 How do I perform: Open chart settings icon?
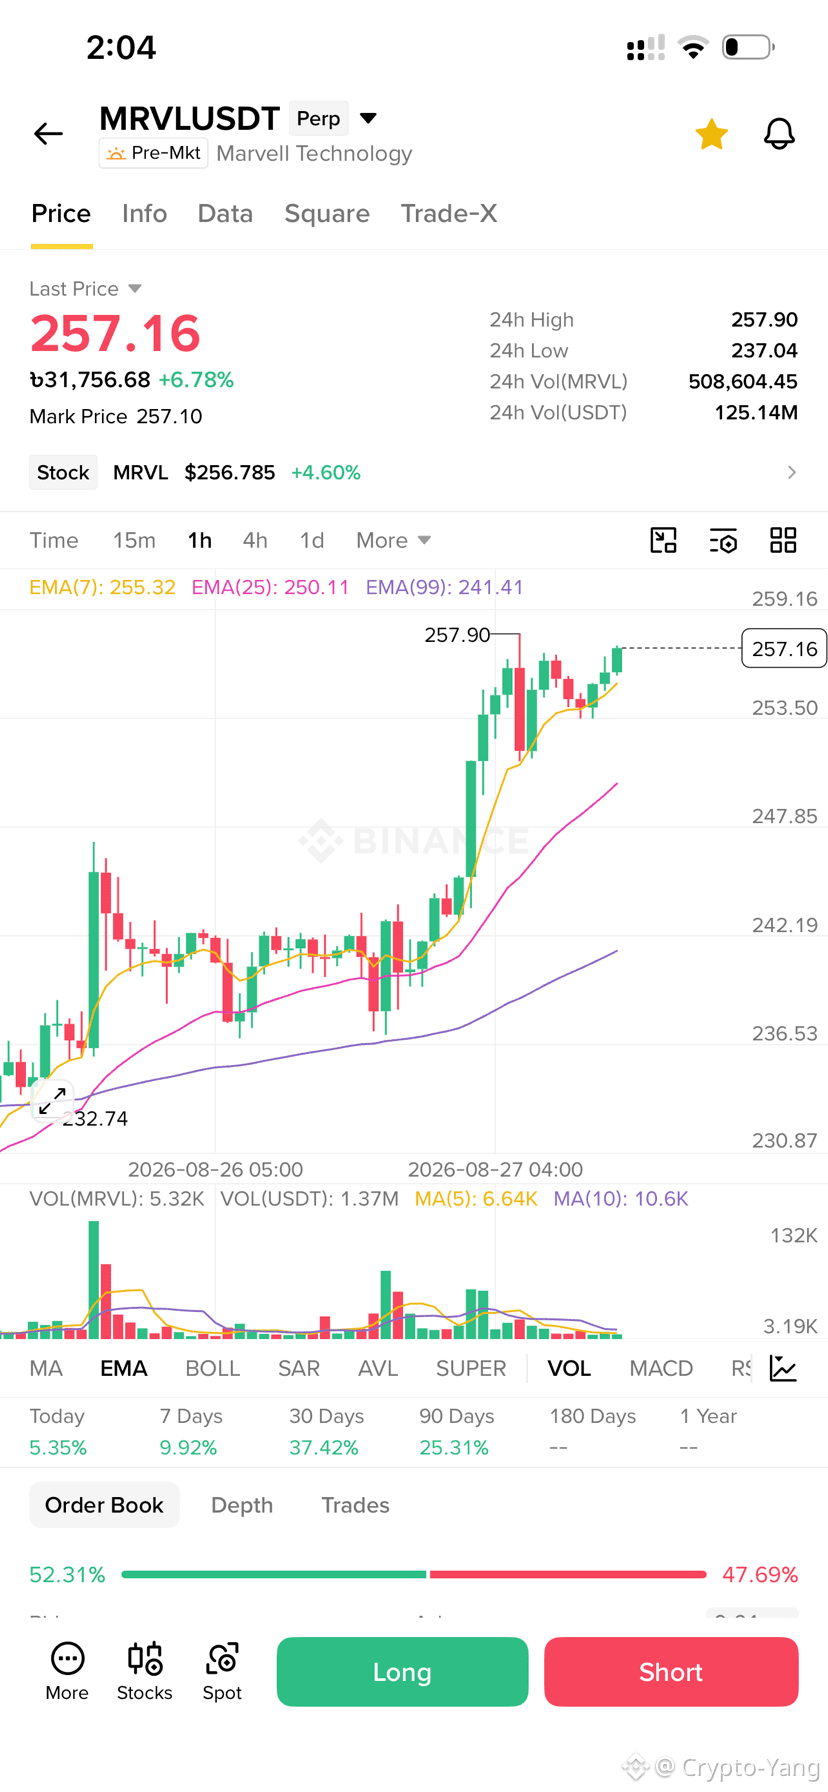point(723,540)
